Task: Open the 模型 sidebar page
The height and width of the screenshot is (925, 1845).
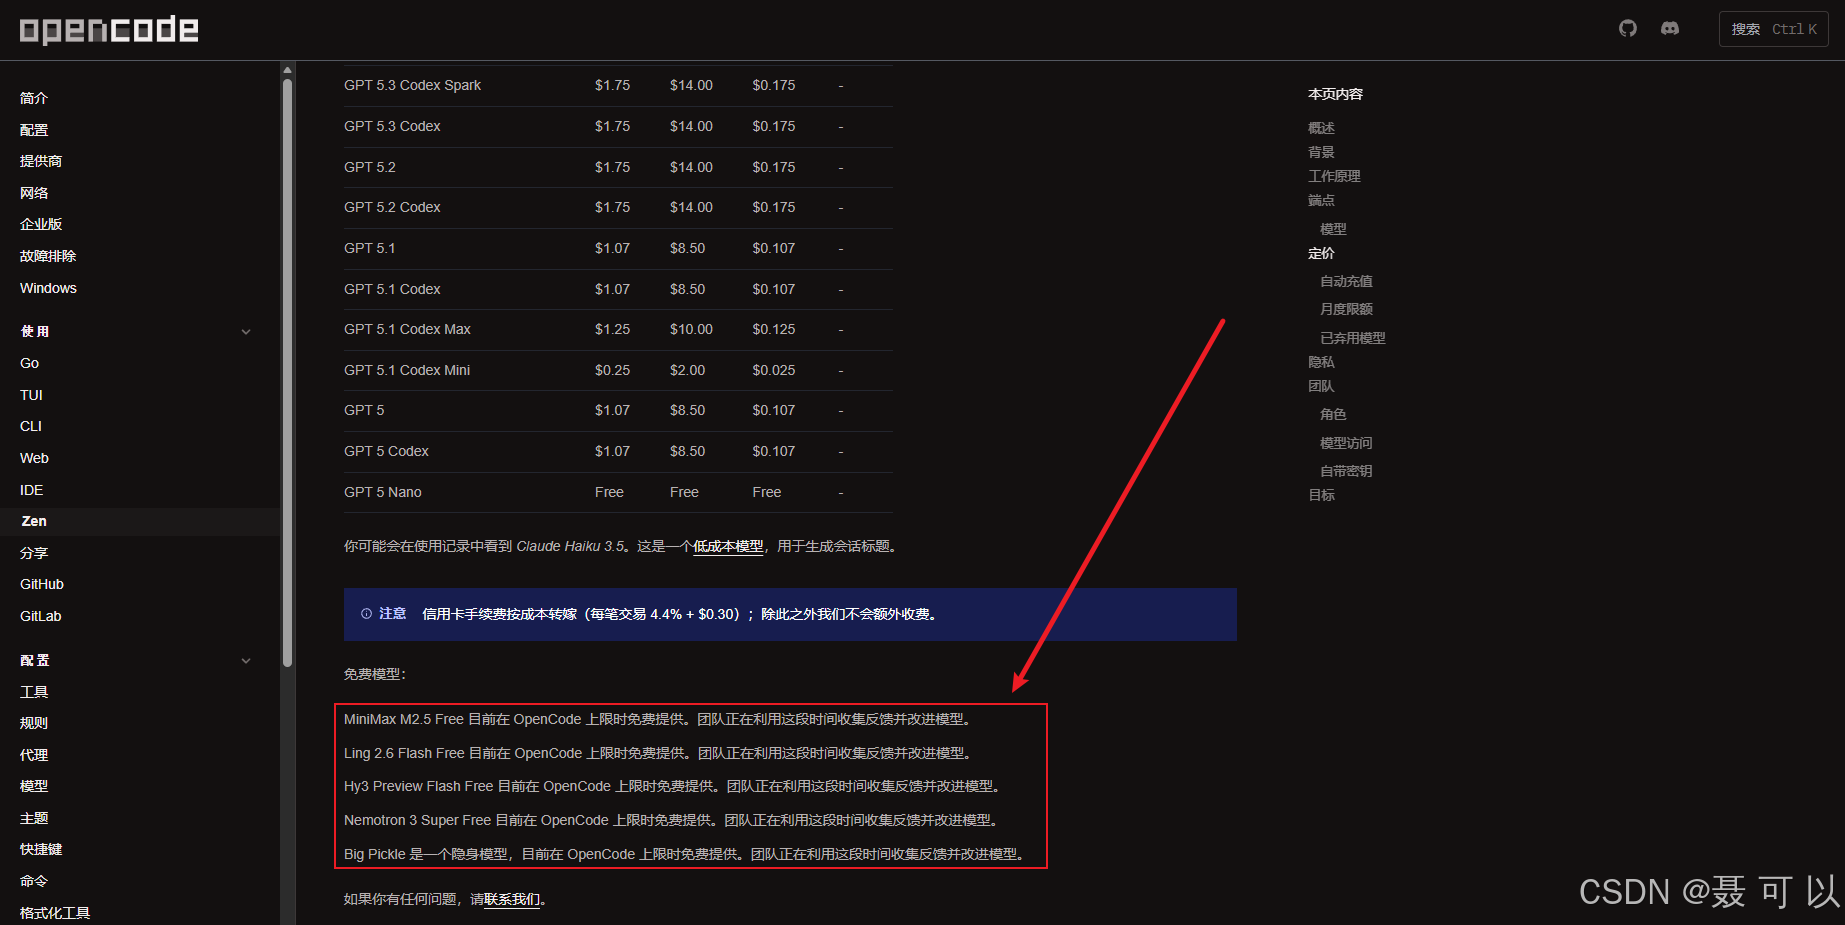Action: tap(34, 786)
